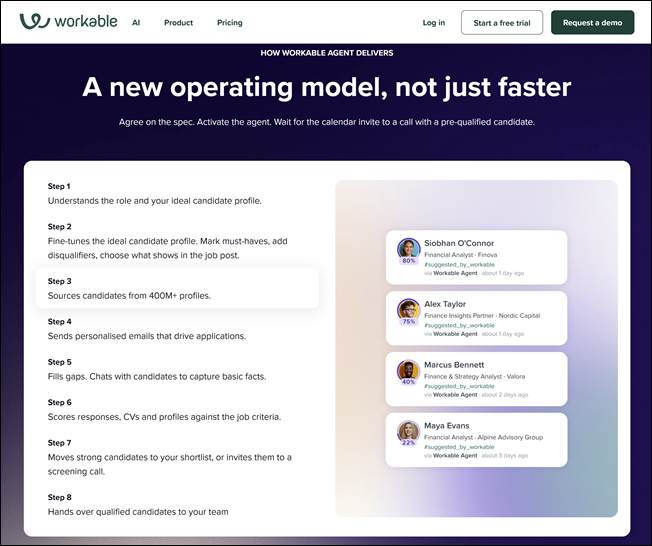Click the Log in link
The height and width of the screenshot is (546, 652).
pos(434,23)
